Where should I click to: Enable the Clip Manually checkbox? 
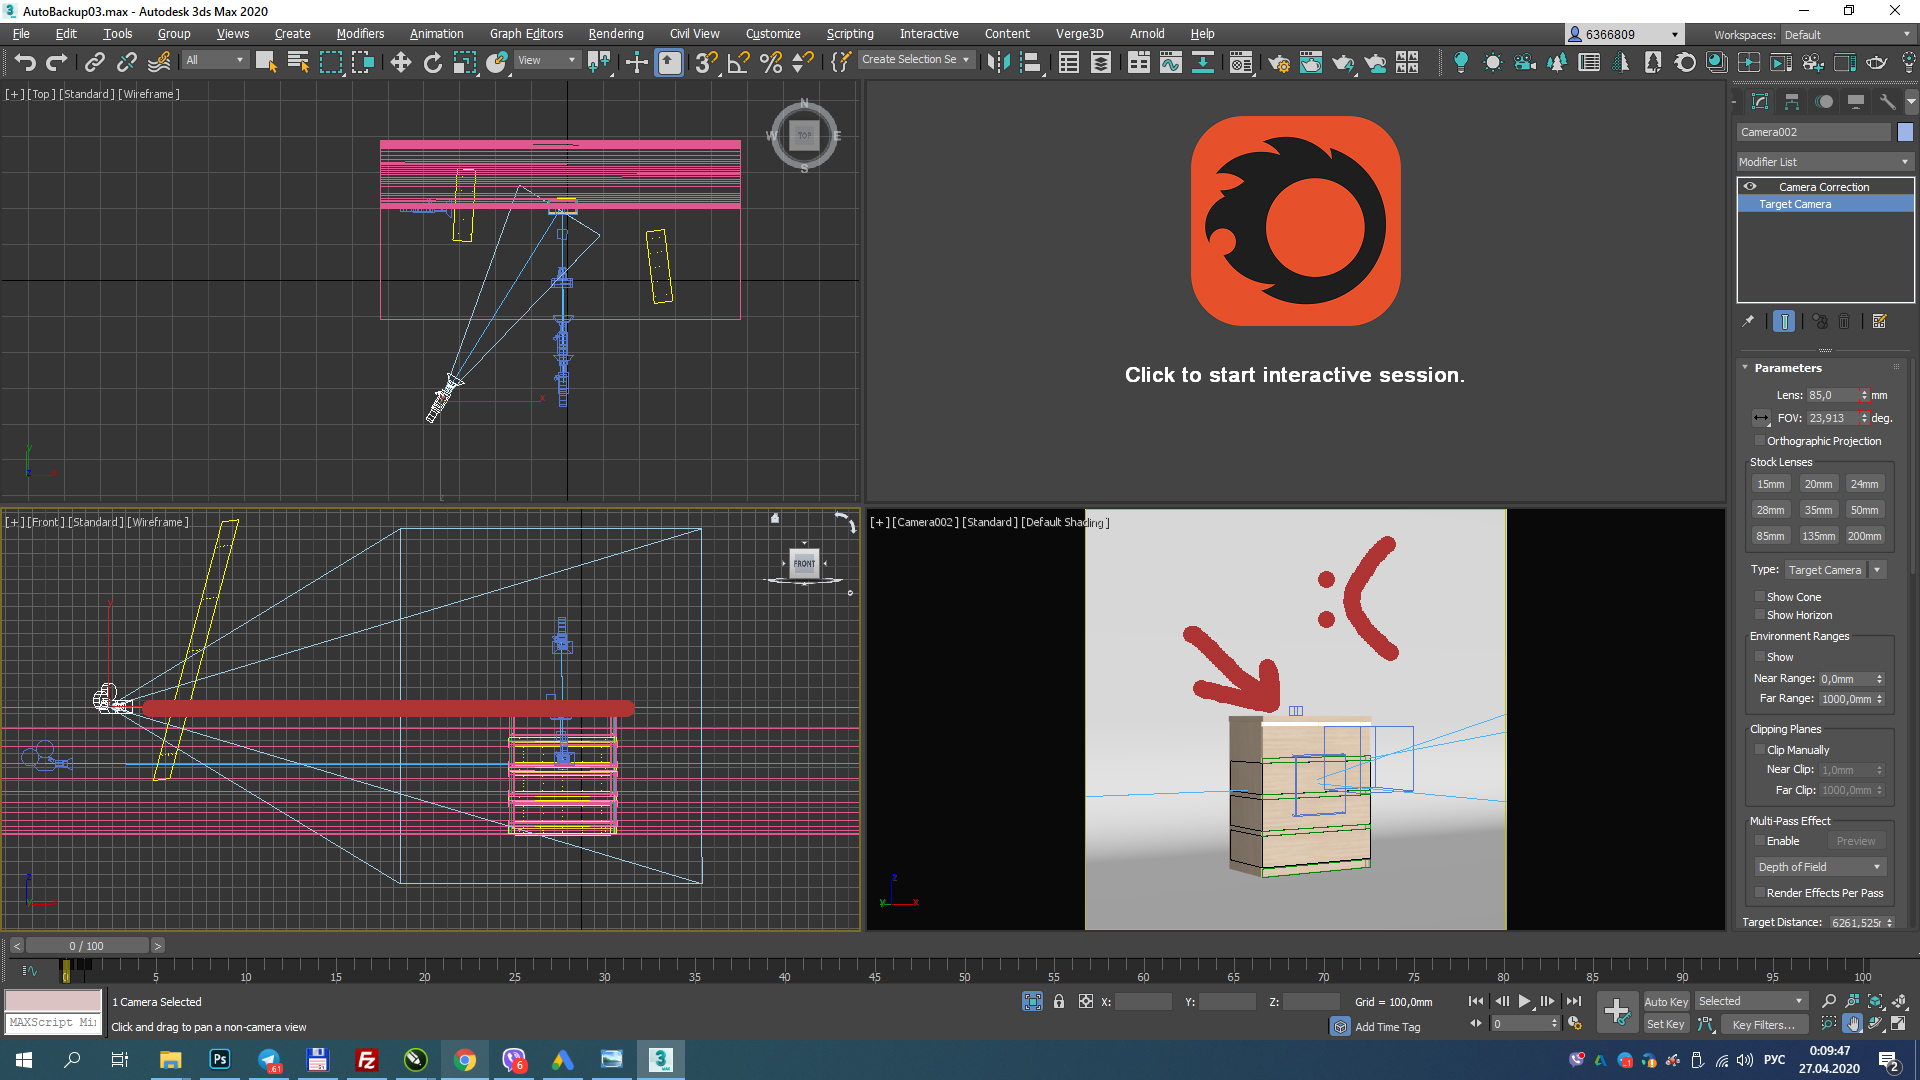(x=1760, y=749)
